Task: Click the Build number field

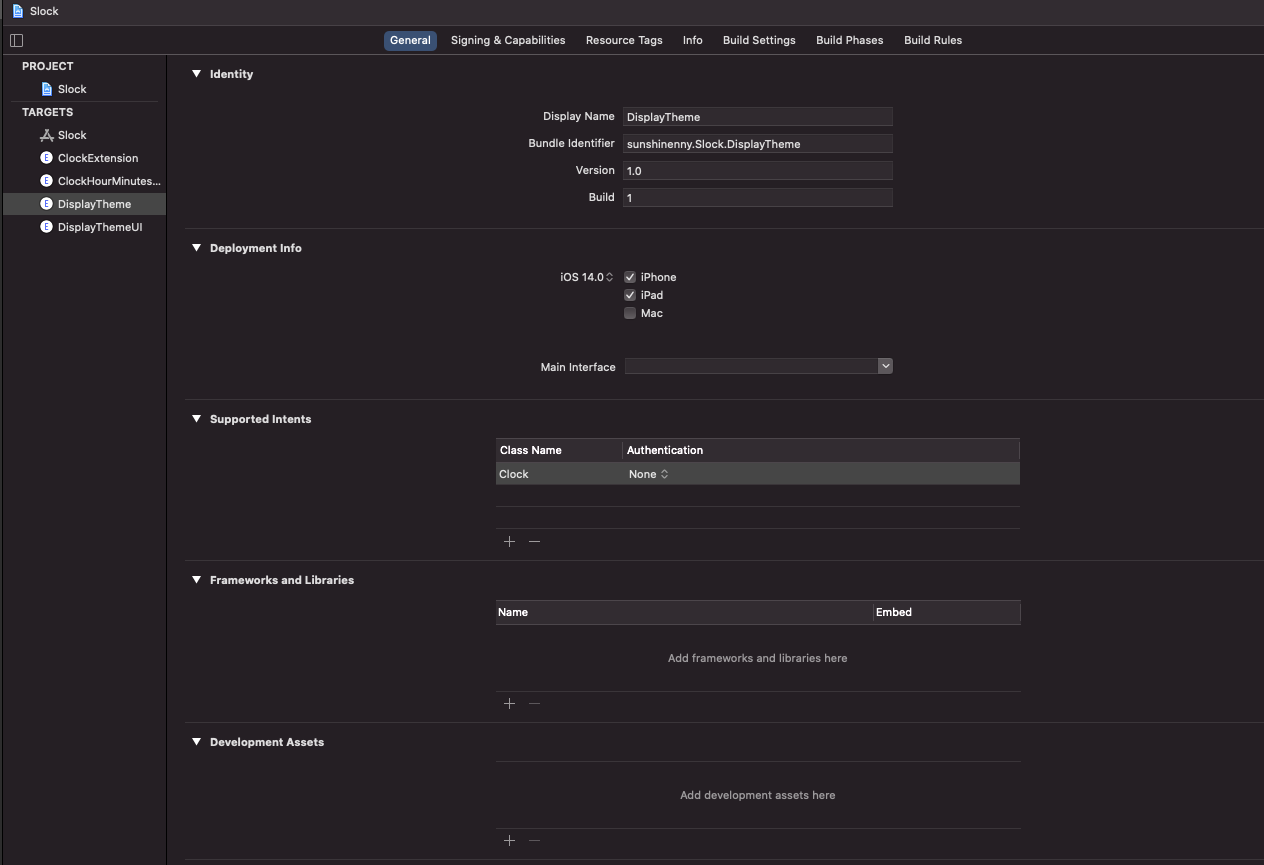Action: (x=757, y=198)
